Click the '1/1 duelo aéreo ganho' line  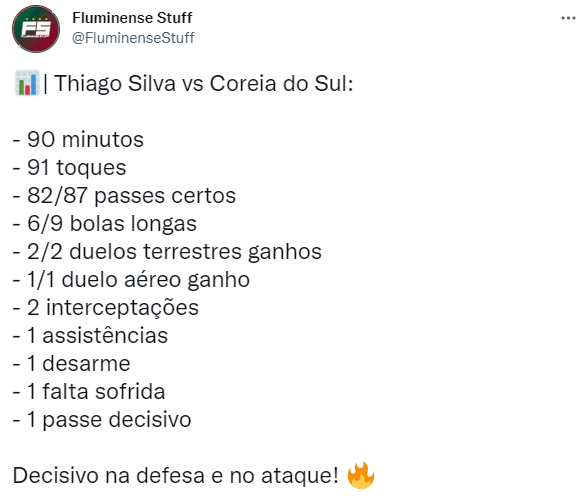[131, 279]
